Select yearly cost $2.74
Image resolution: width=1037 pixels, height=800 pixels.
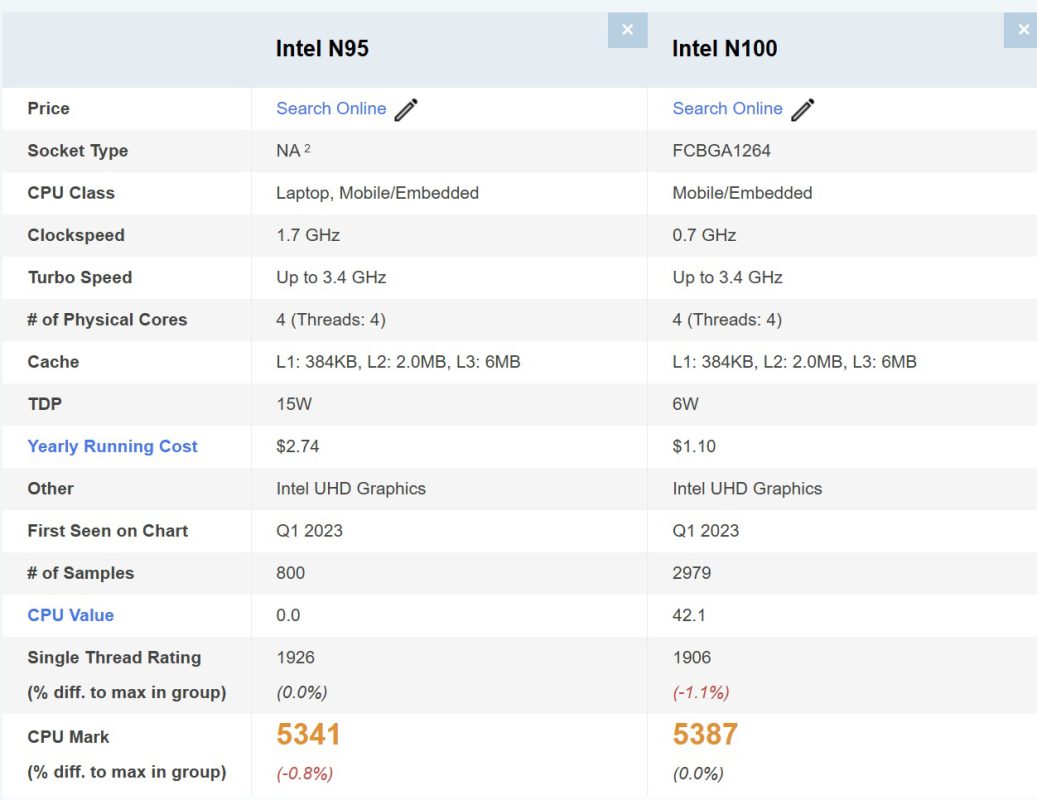pos(298,446)
